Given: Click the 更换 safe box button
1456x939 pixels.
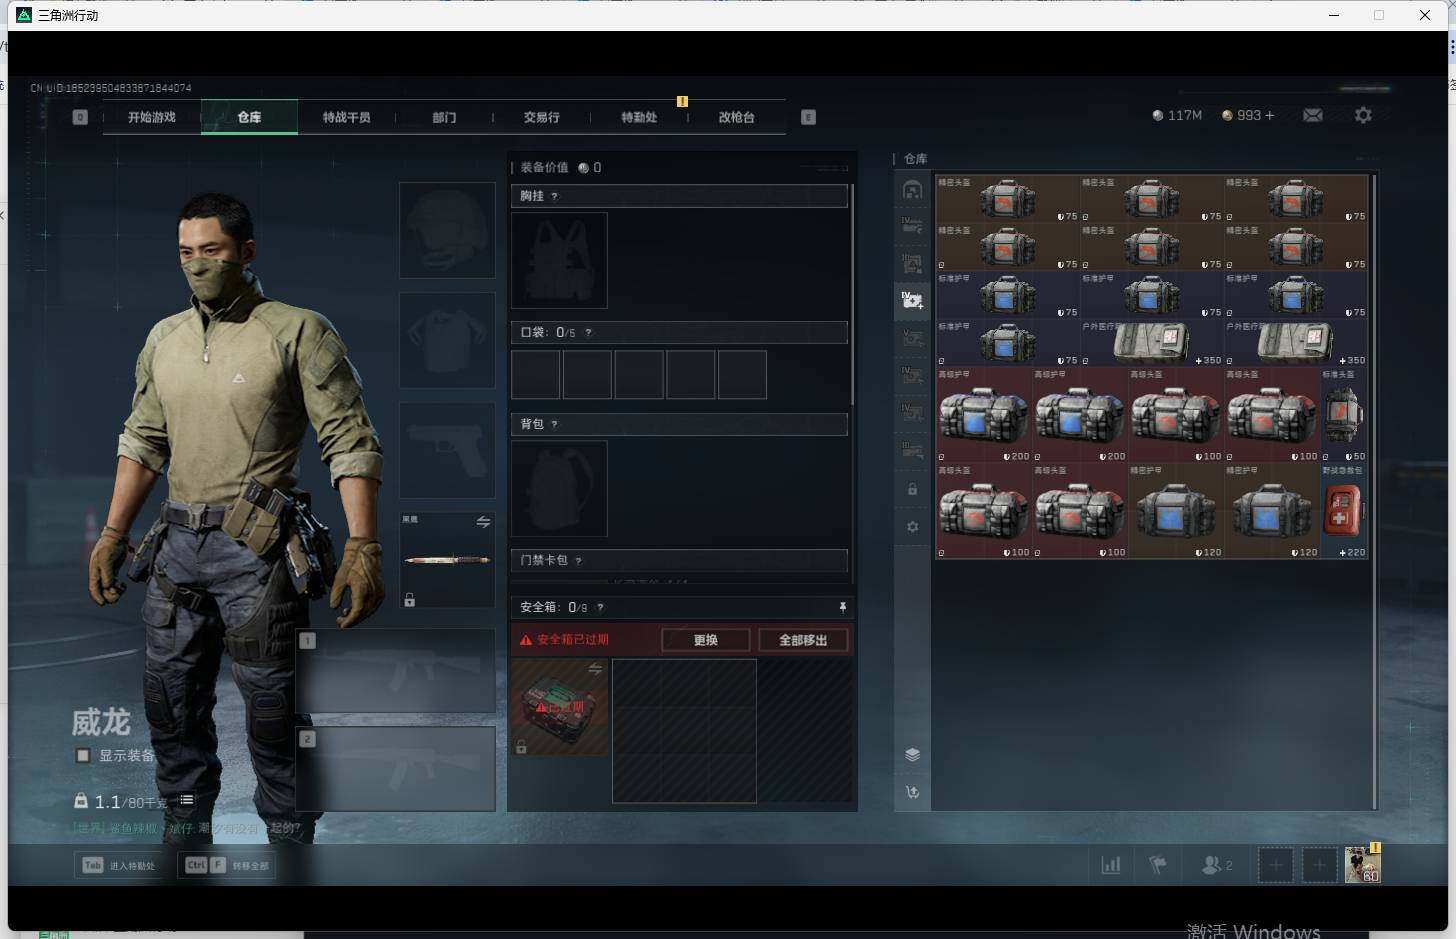Looking at the screenshot, I should [x=706, y=640].
